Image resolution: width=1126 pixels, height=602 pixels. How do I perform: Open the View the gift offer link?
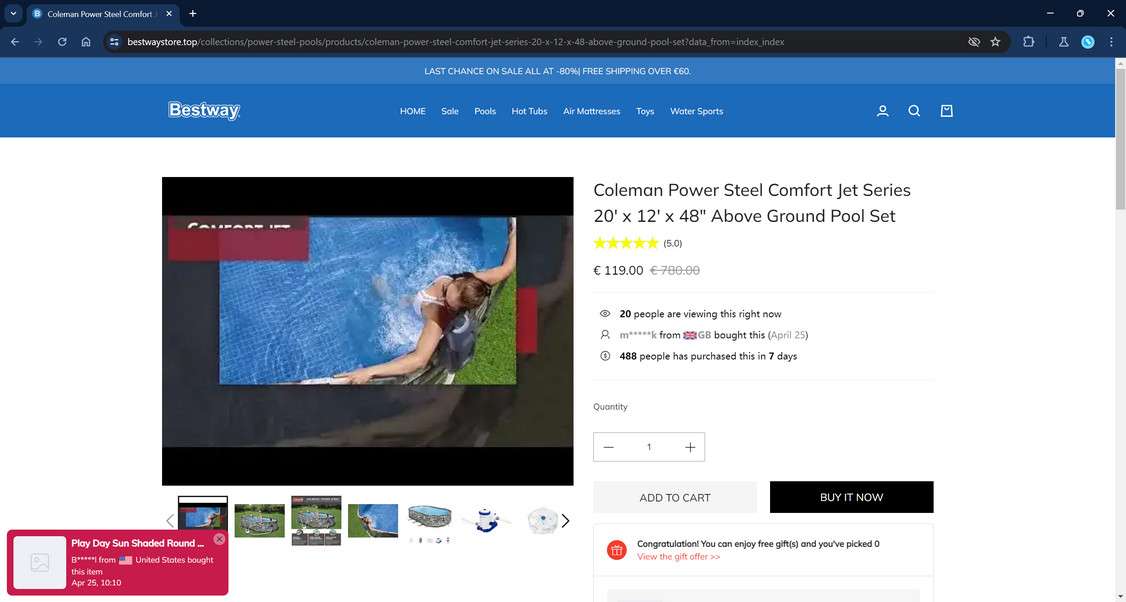679,557
